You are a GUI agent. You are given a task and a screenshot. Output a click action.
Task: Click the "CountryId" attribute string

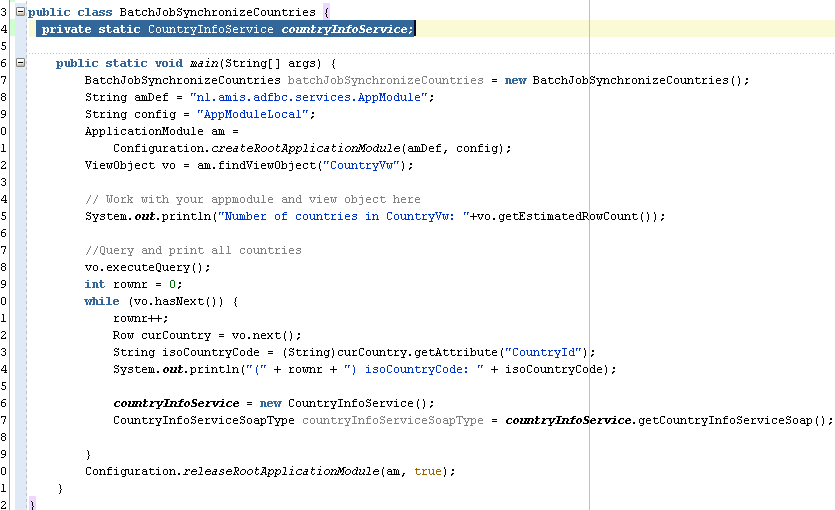click(x=546, y=352)
